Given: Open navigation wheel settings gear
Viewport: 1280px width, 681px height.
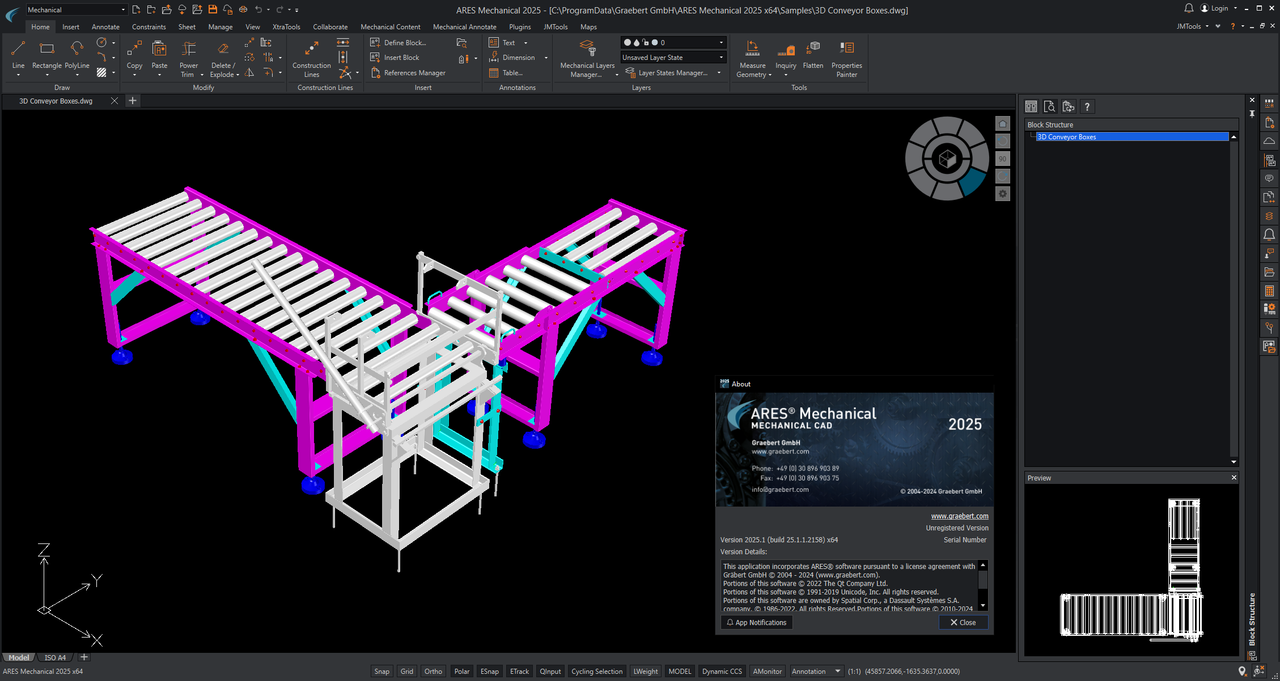Looking at the screenshot, I should click(1003, 193).
